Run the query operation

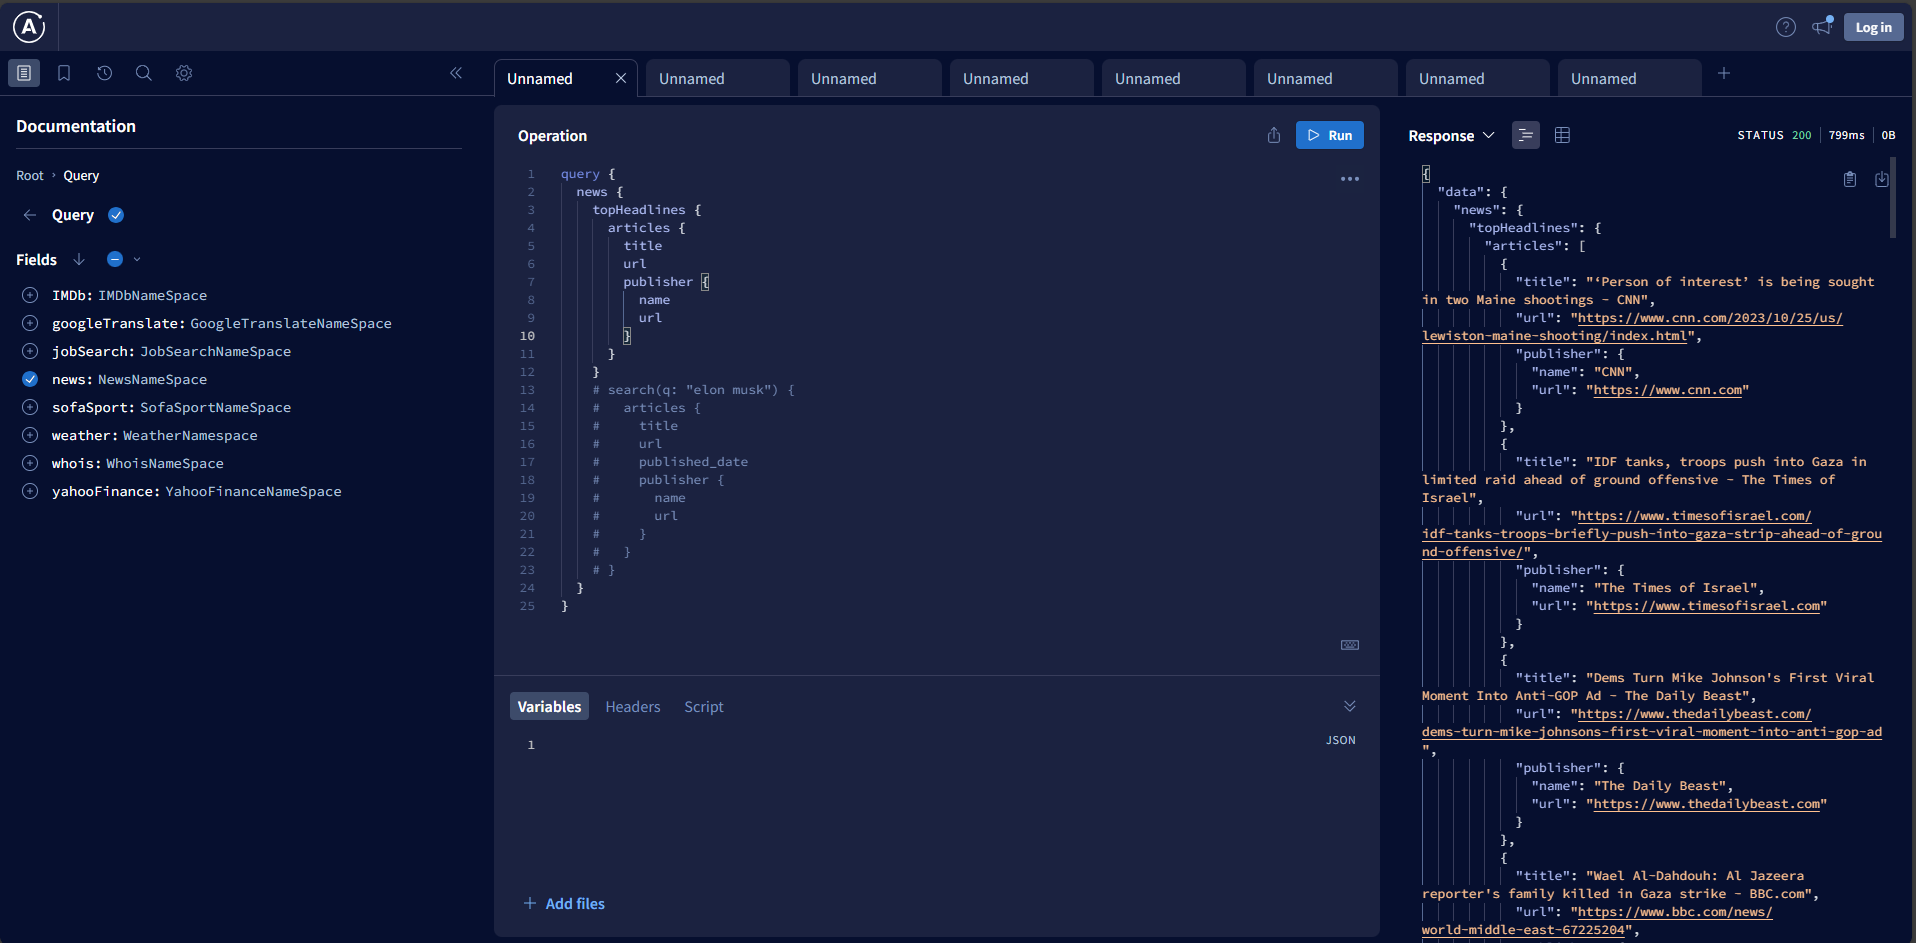point(1330,135)
